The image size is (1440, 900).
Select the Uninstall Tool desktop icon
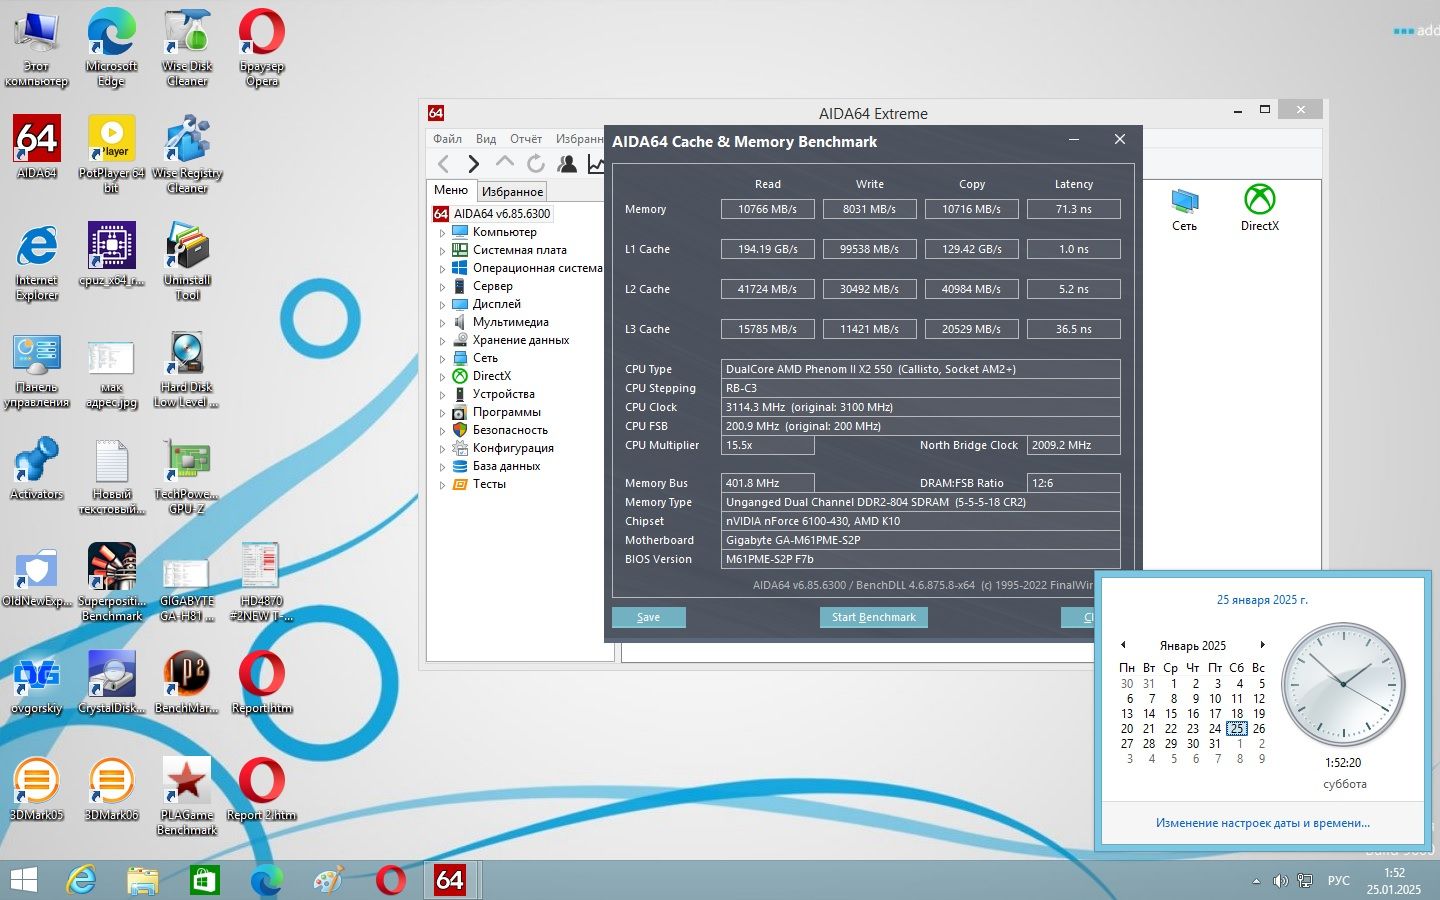187,261
